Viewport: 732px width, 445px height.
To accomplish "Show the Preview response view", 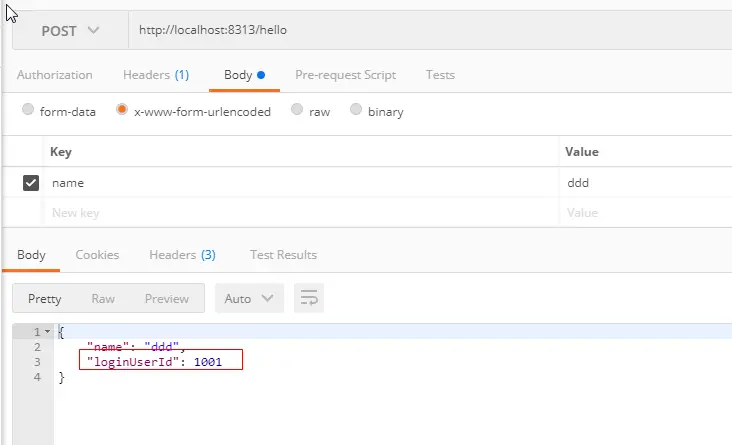I will click(x=167, y=298).
